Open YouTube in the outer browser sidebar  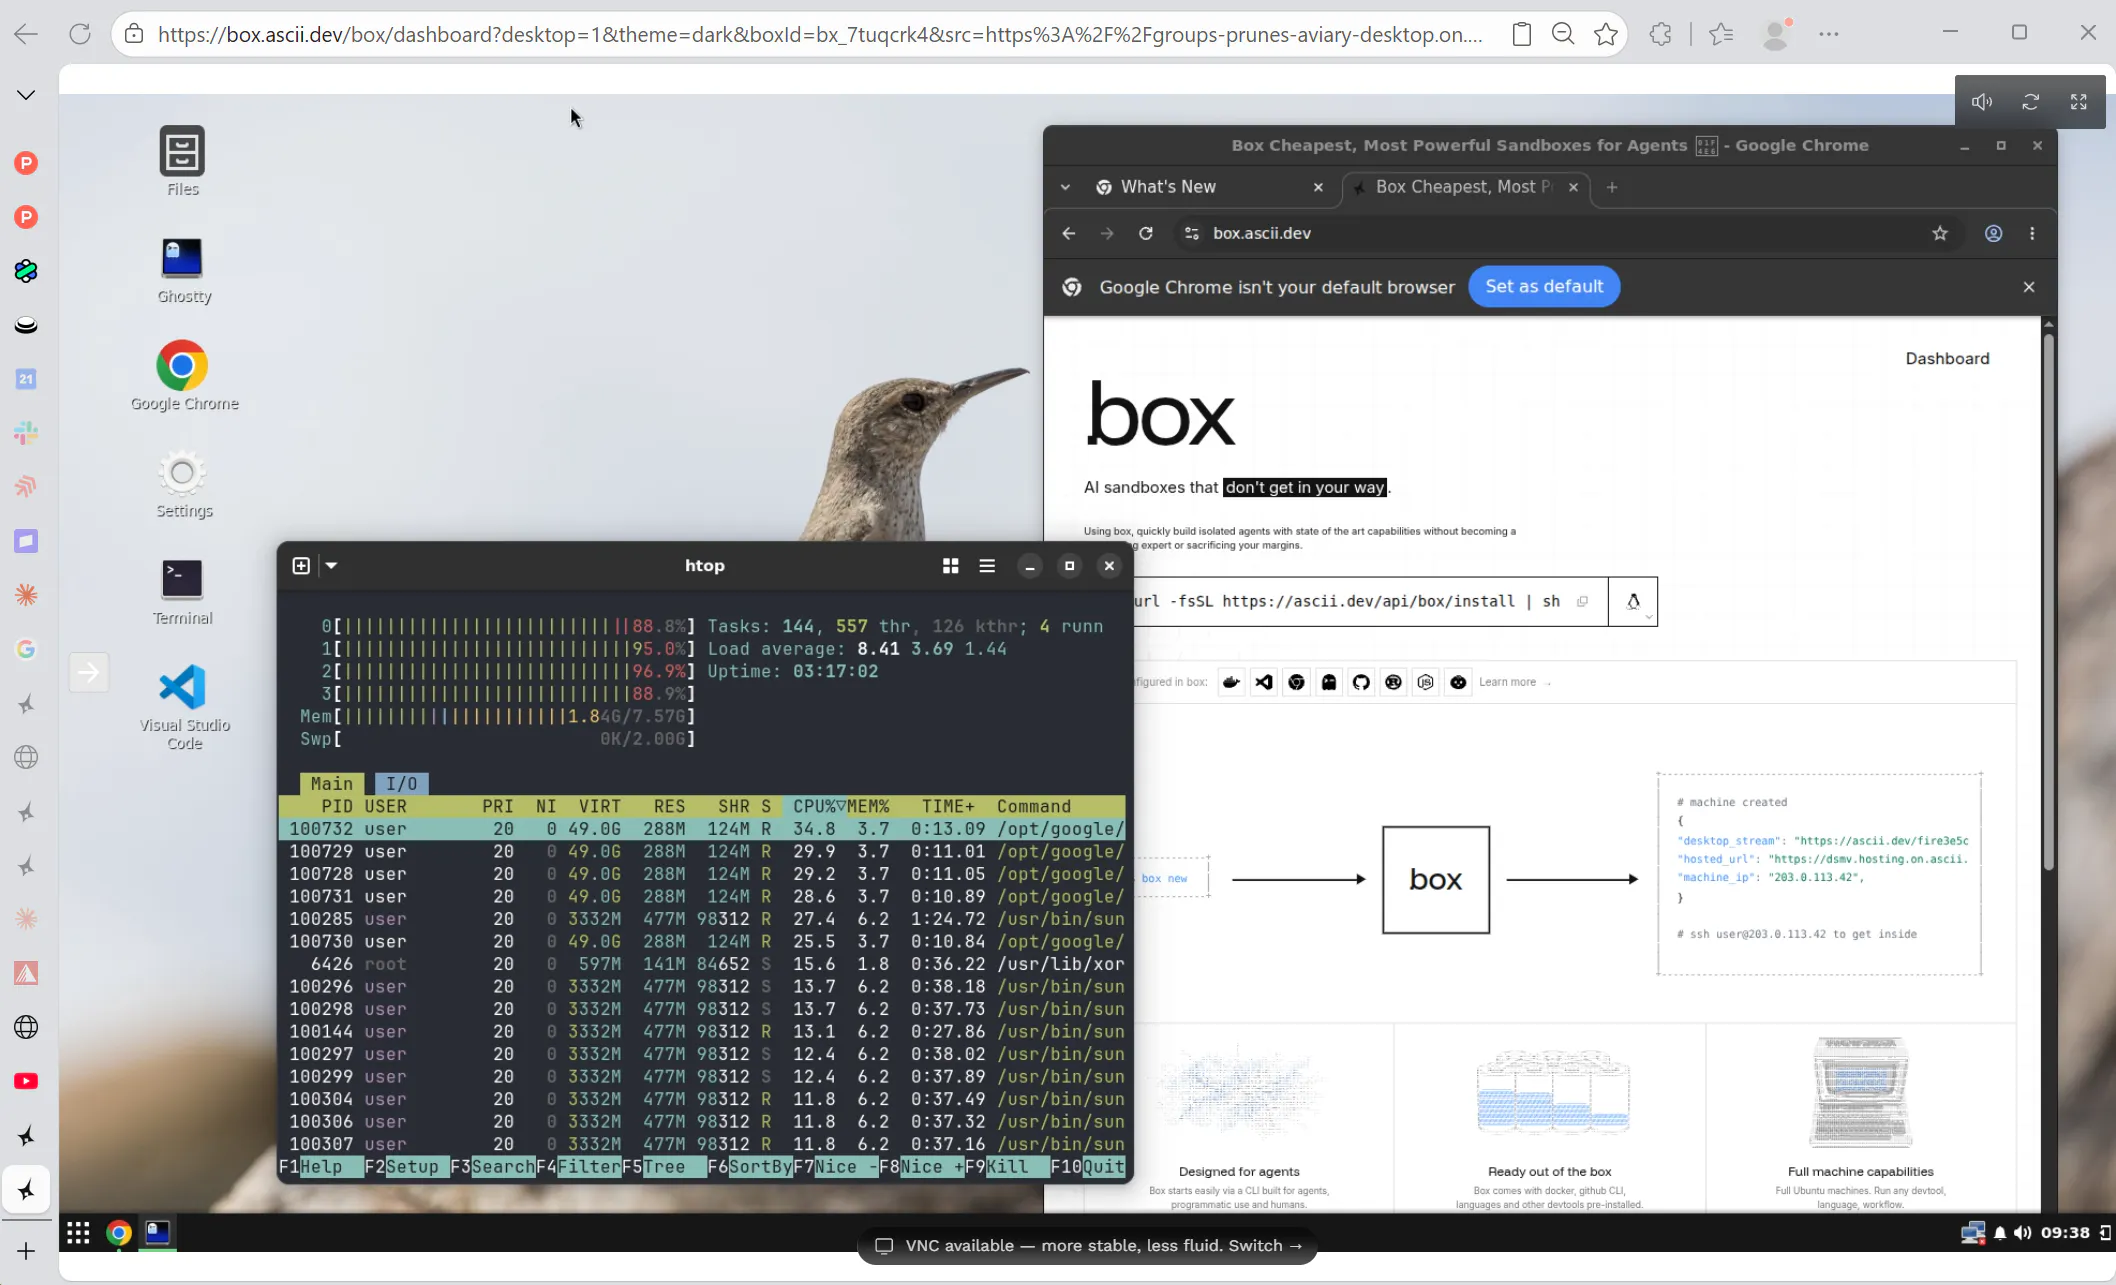[x=26, y=1081]
